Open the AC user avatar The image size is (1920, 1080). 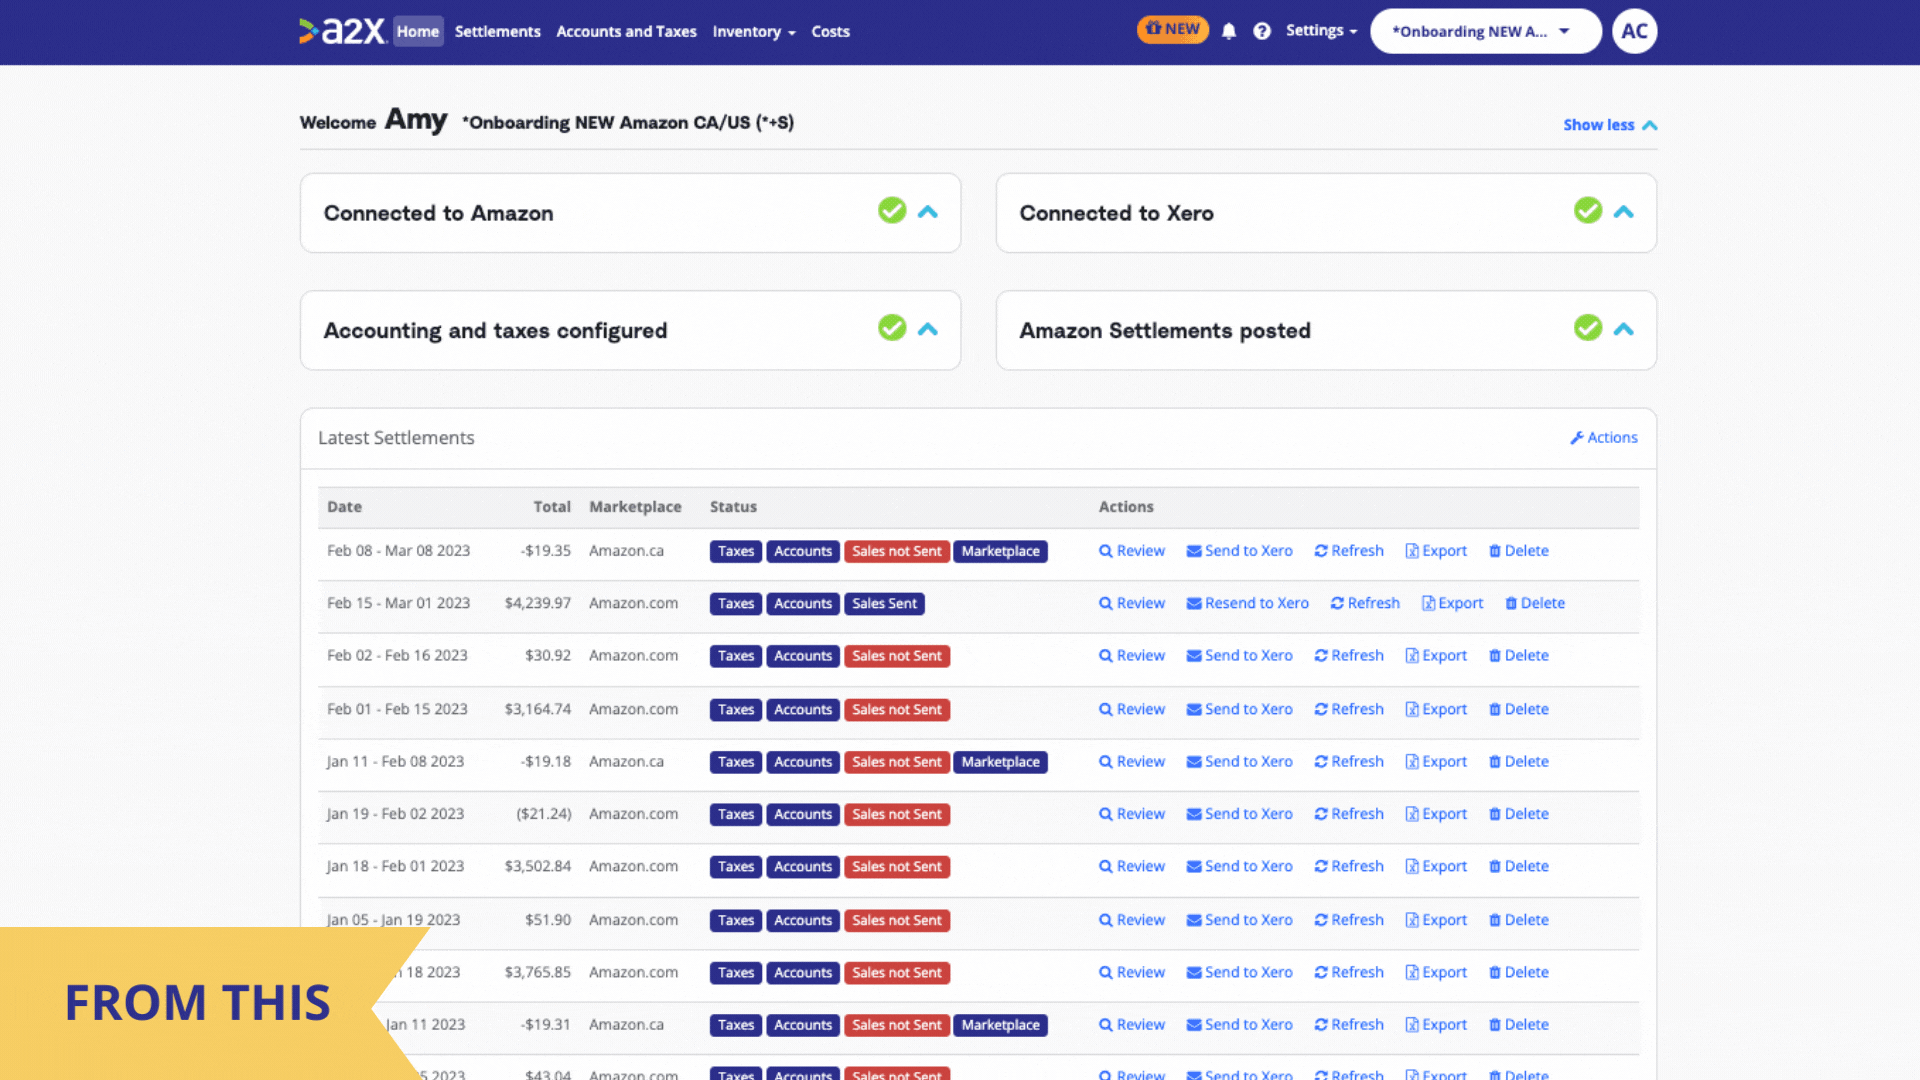pos(1634,31)
